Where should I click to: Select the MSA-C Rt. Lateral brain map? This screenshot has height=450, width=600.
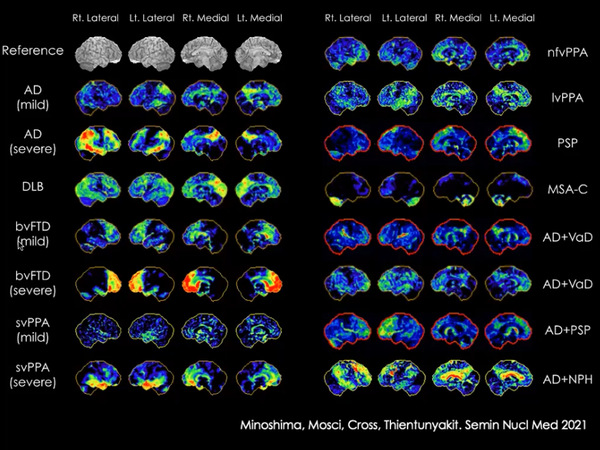[347, 189]
